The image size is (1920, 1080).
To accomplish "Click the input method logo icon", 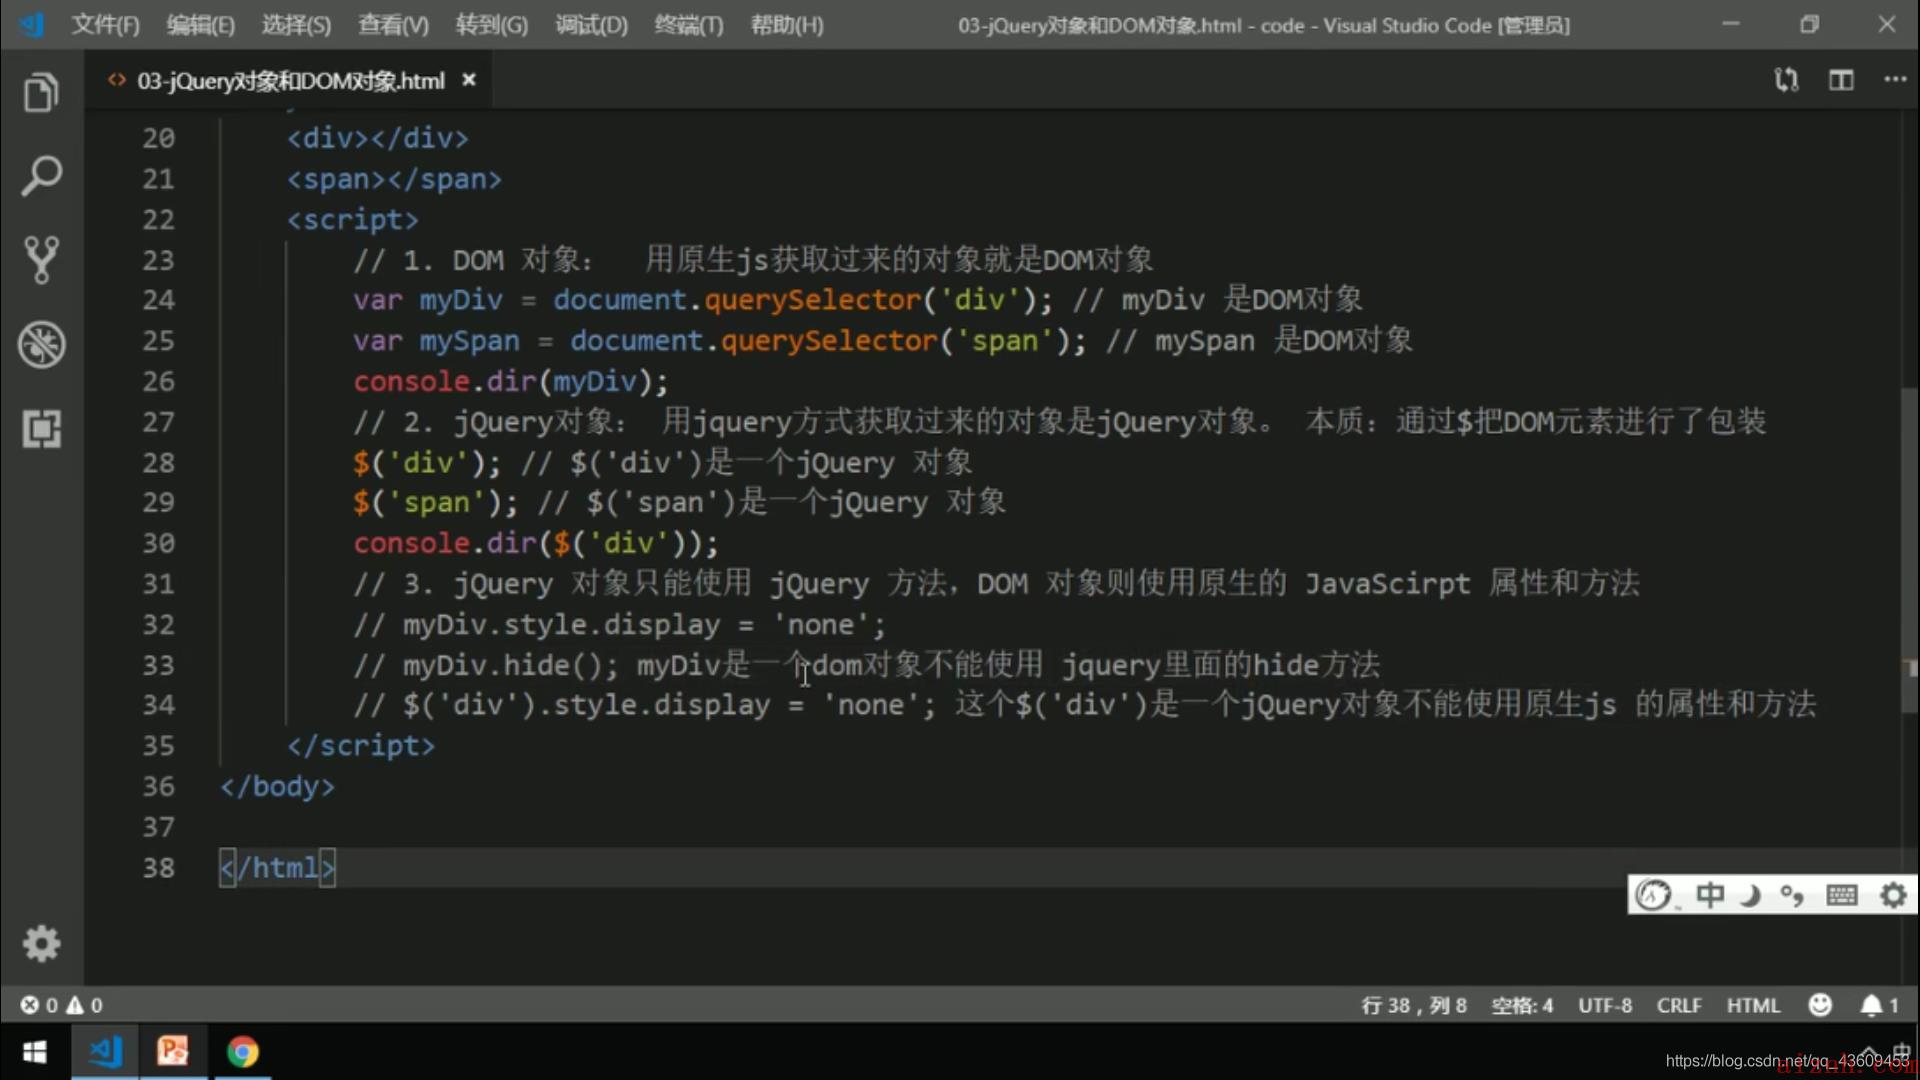I will (1653, 894).
